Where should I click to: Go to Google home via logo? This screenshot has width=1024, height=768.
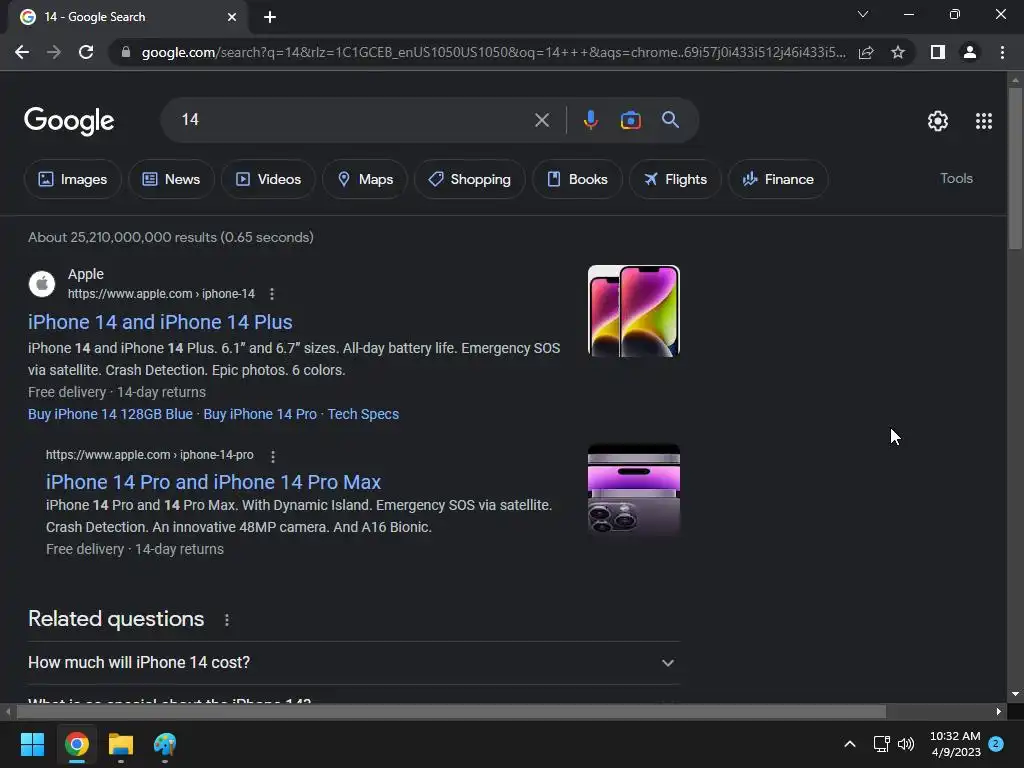[69, 121]
